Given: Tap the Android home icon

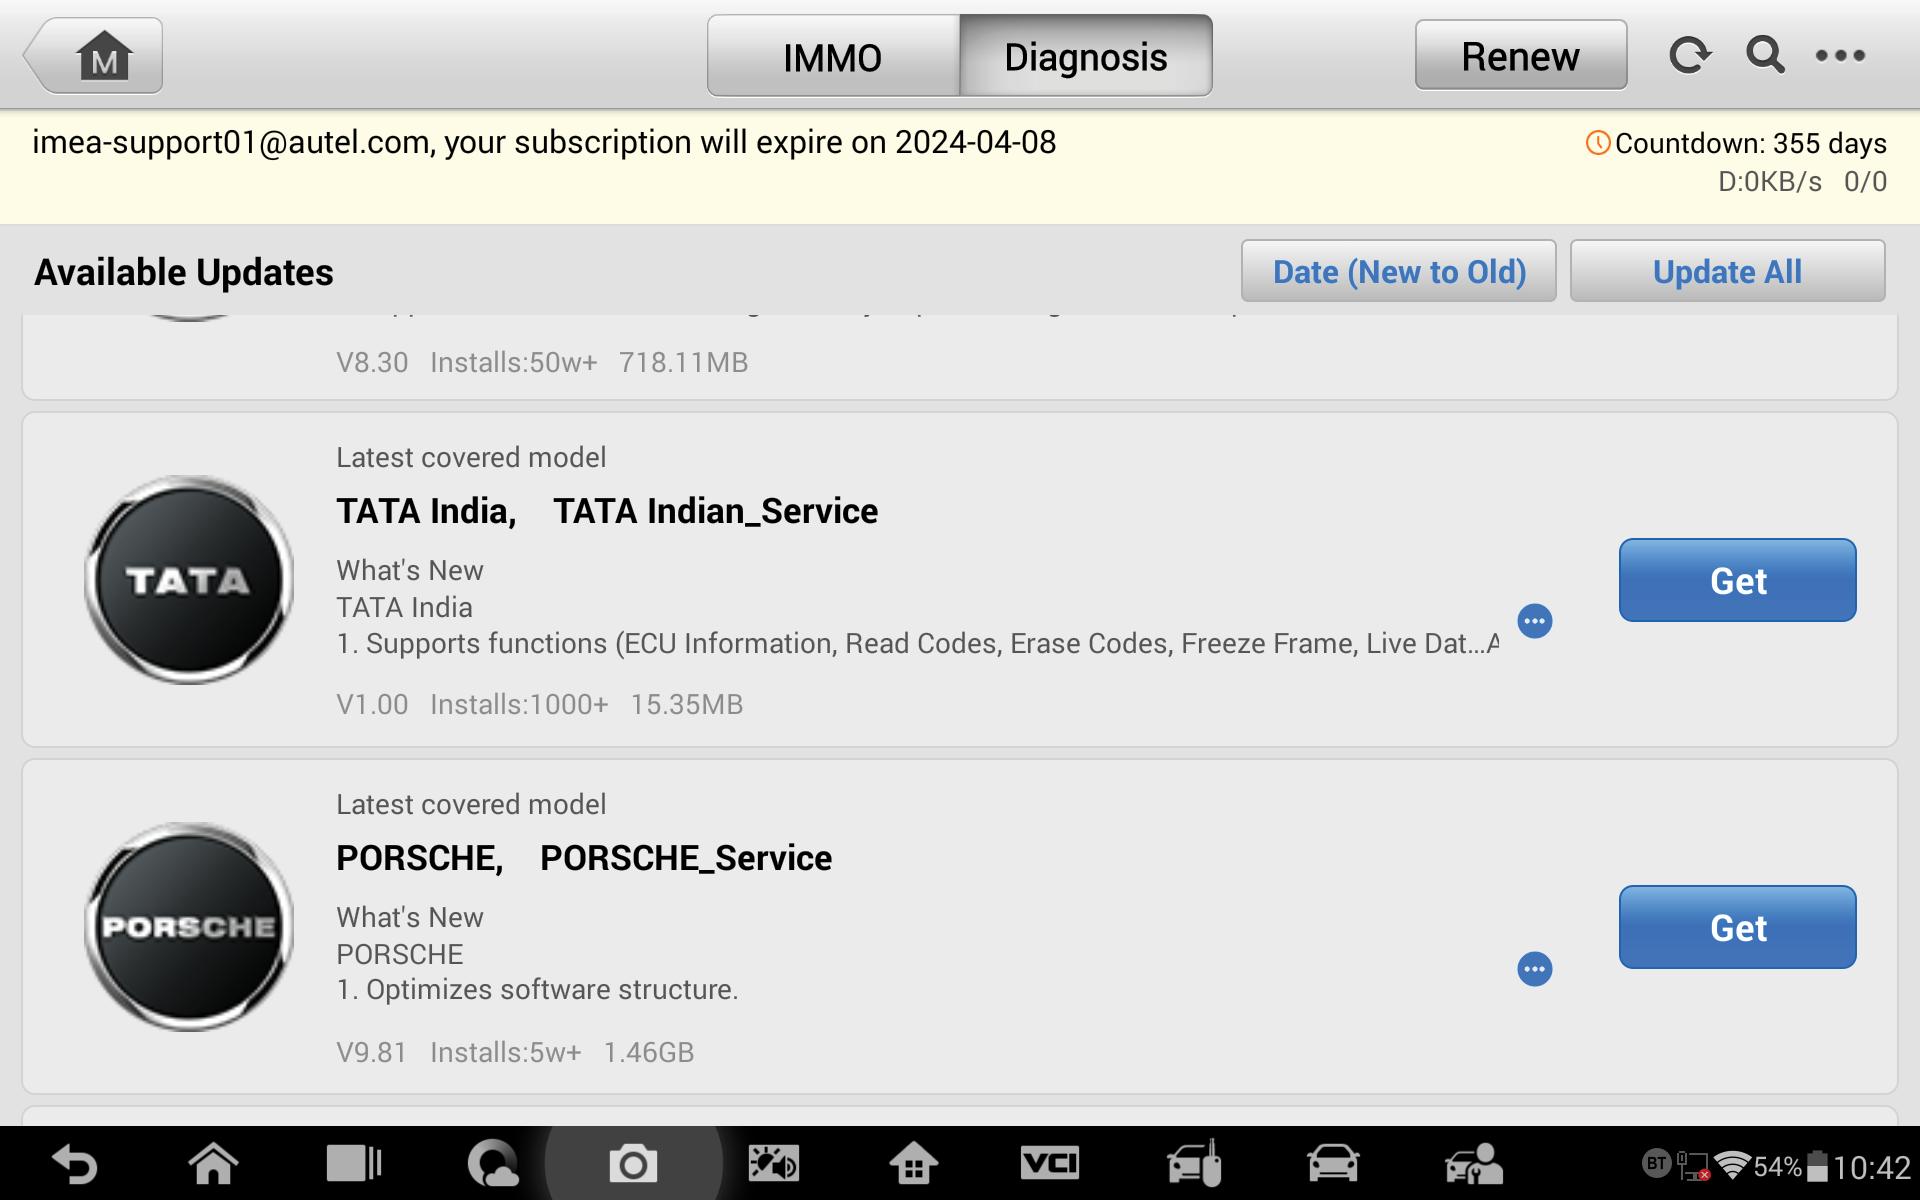Looking at the screenshot, I should [x=213, y=1164].
